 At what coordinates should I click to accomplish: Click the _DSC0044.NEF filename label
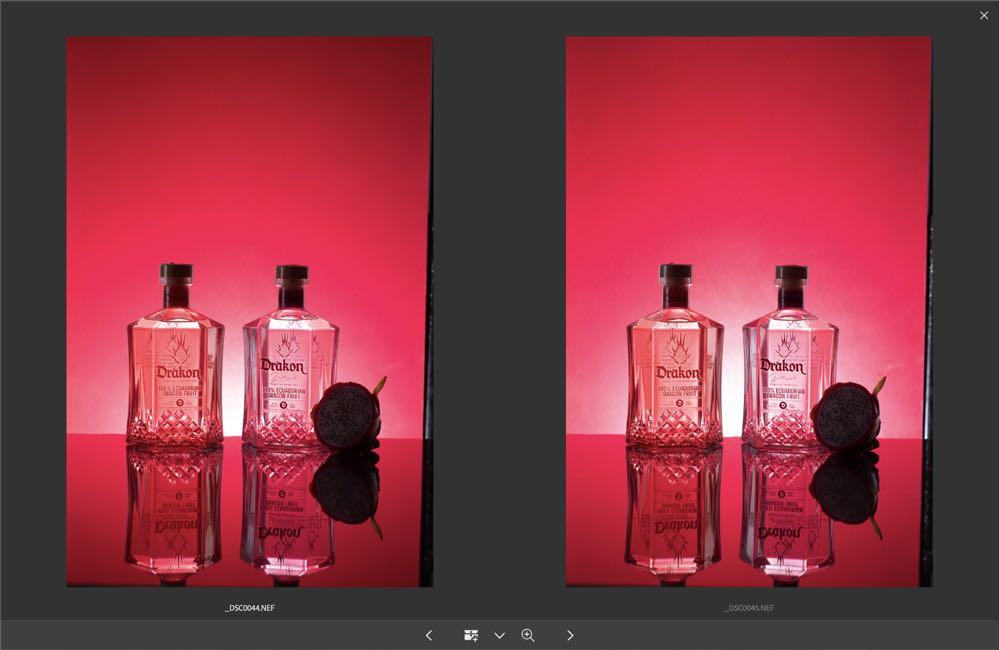pyautogui.click(x=250, y=608)
